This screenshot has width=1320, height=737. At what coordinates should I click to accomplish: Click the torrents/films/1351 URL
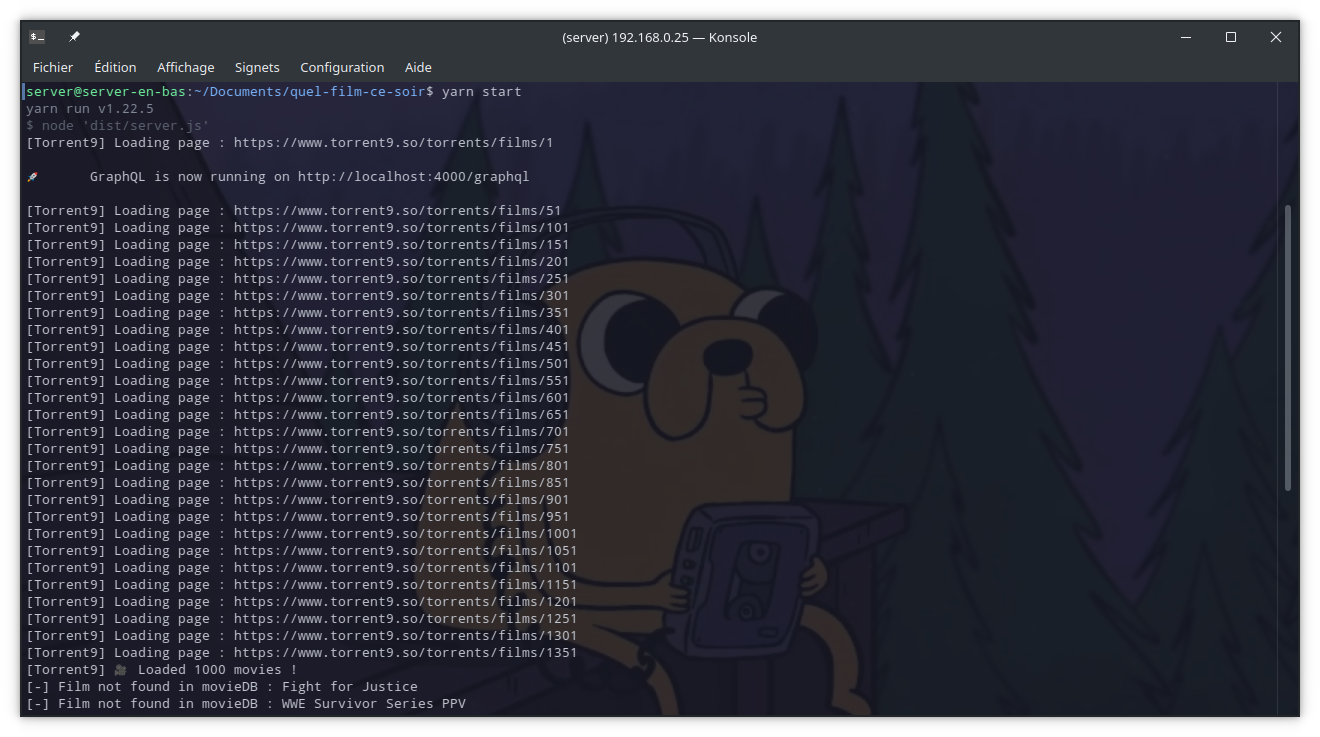405,652
